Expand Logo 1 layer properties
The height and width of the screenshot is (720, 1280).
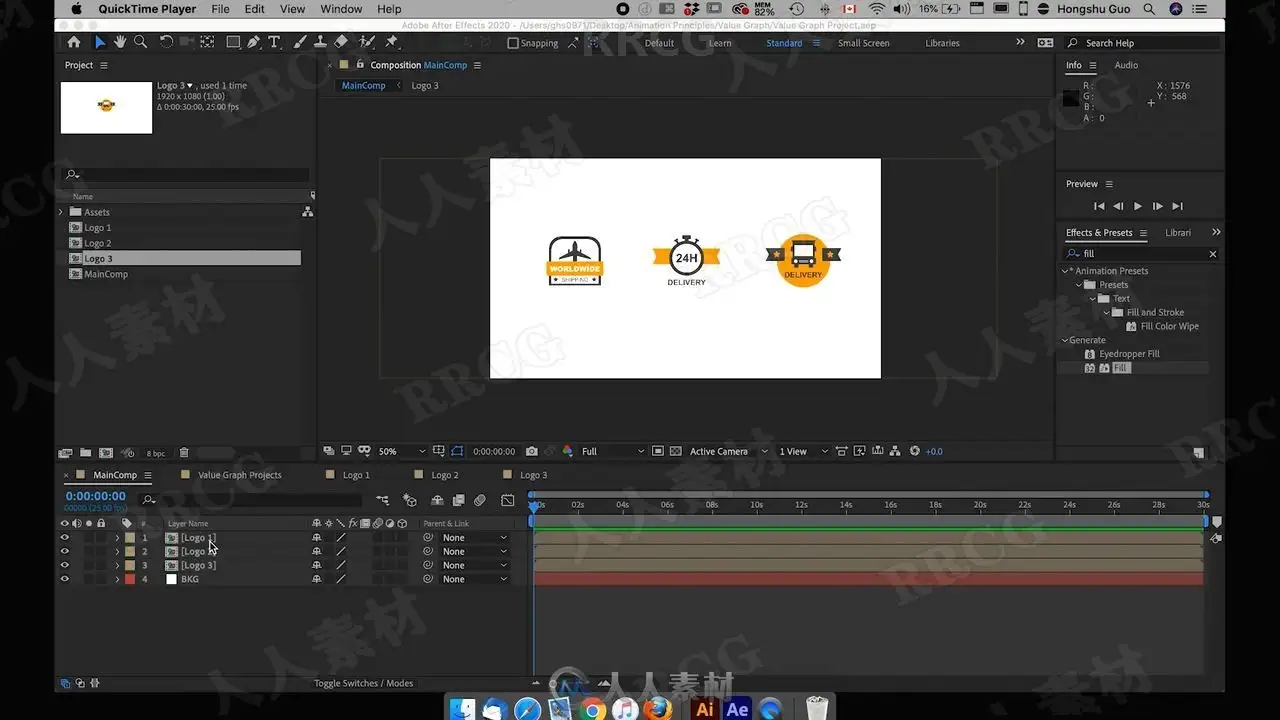click(117, 538)
